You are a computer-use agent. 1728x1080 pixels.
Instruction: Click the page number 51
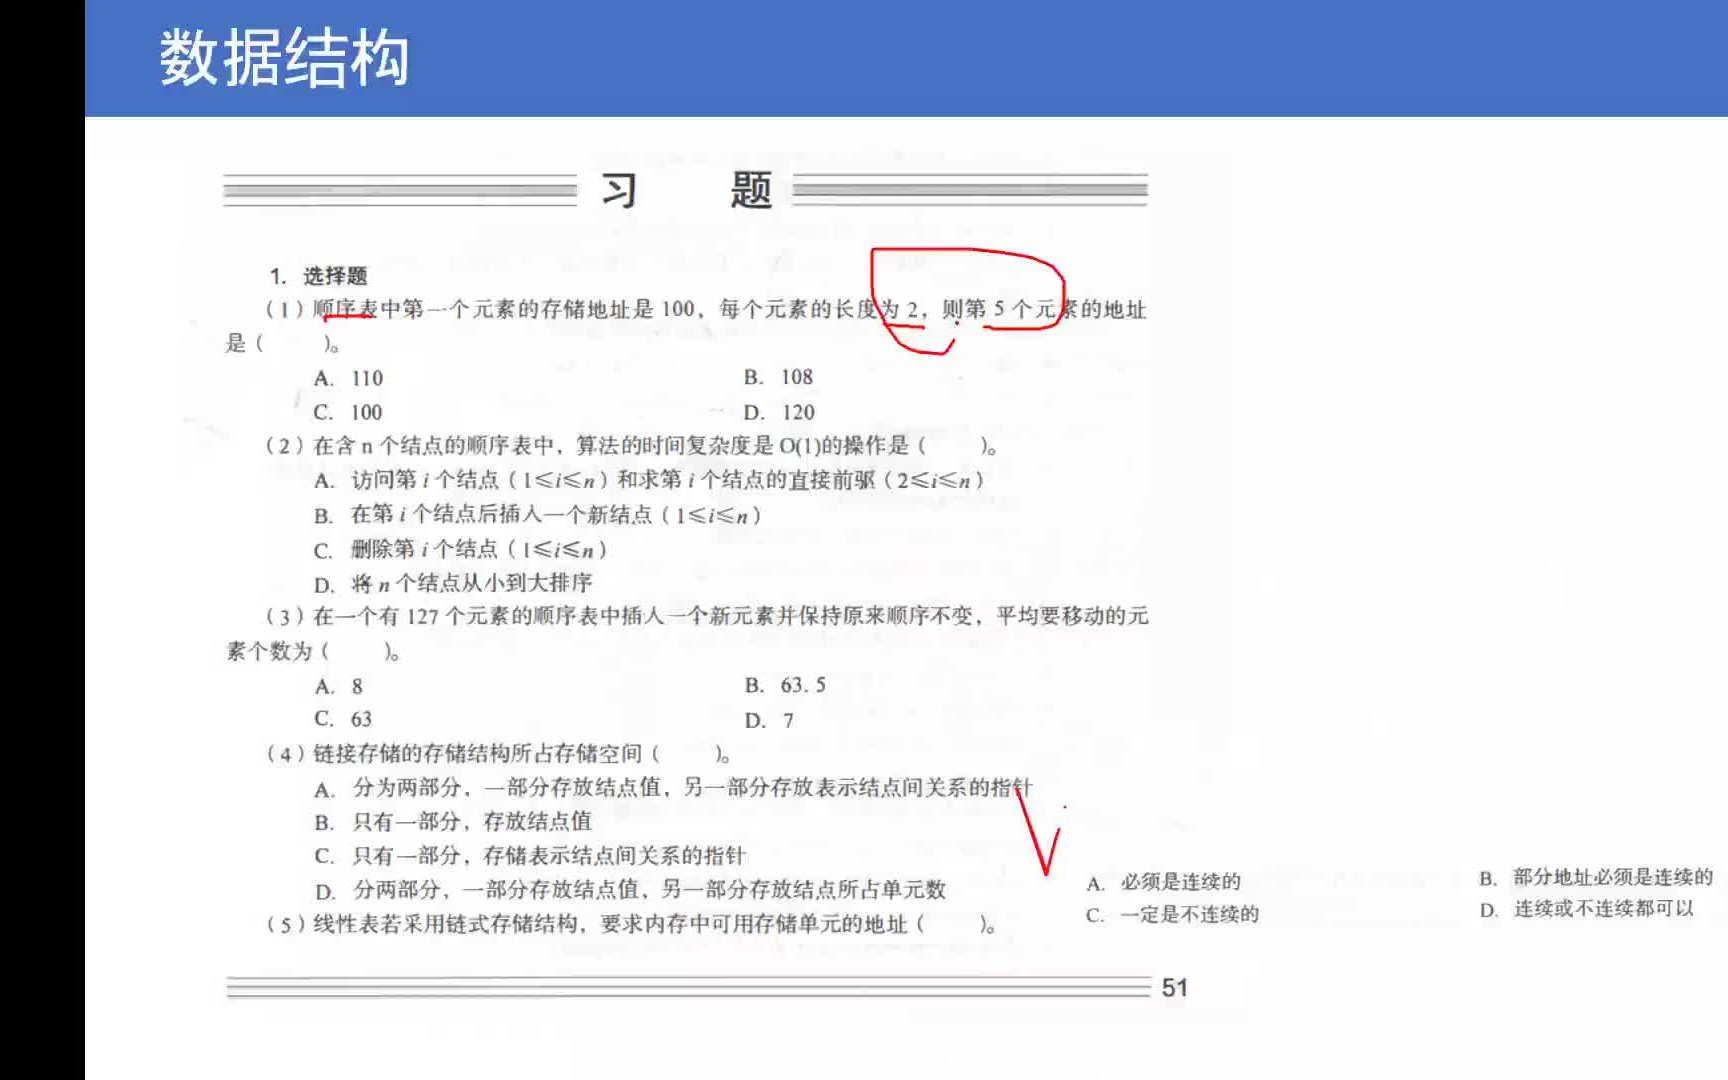point(1175,988)
